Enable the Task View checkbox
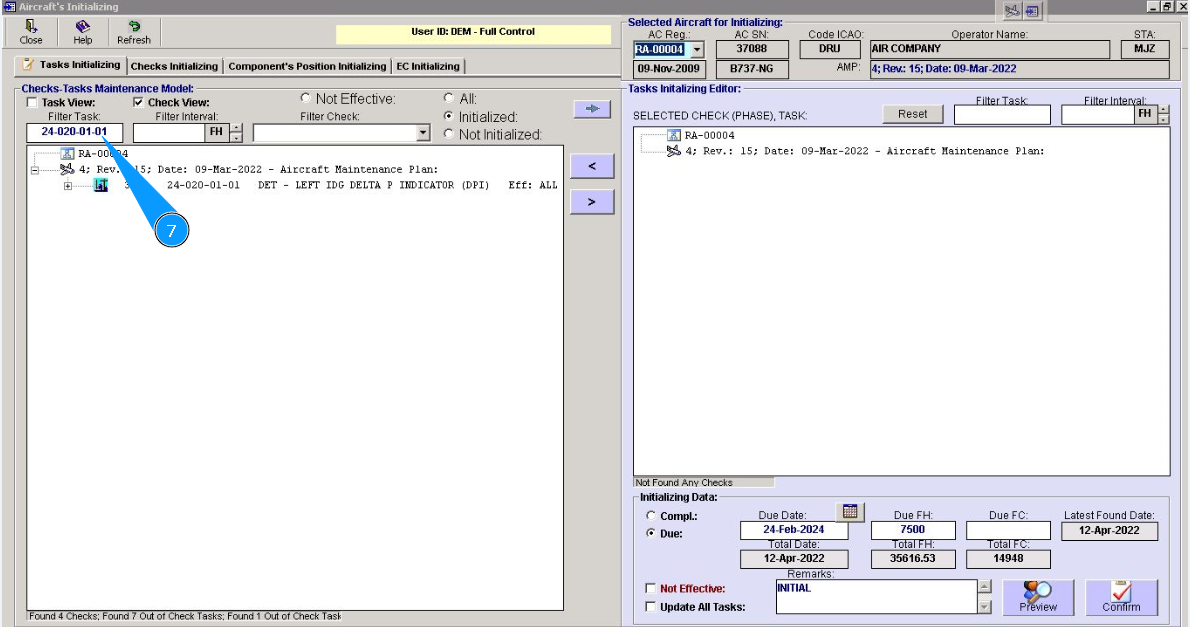This screenshot has height=629, width=1190. click(x=32, y=102)
